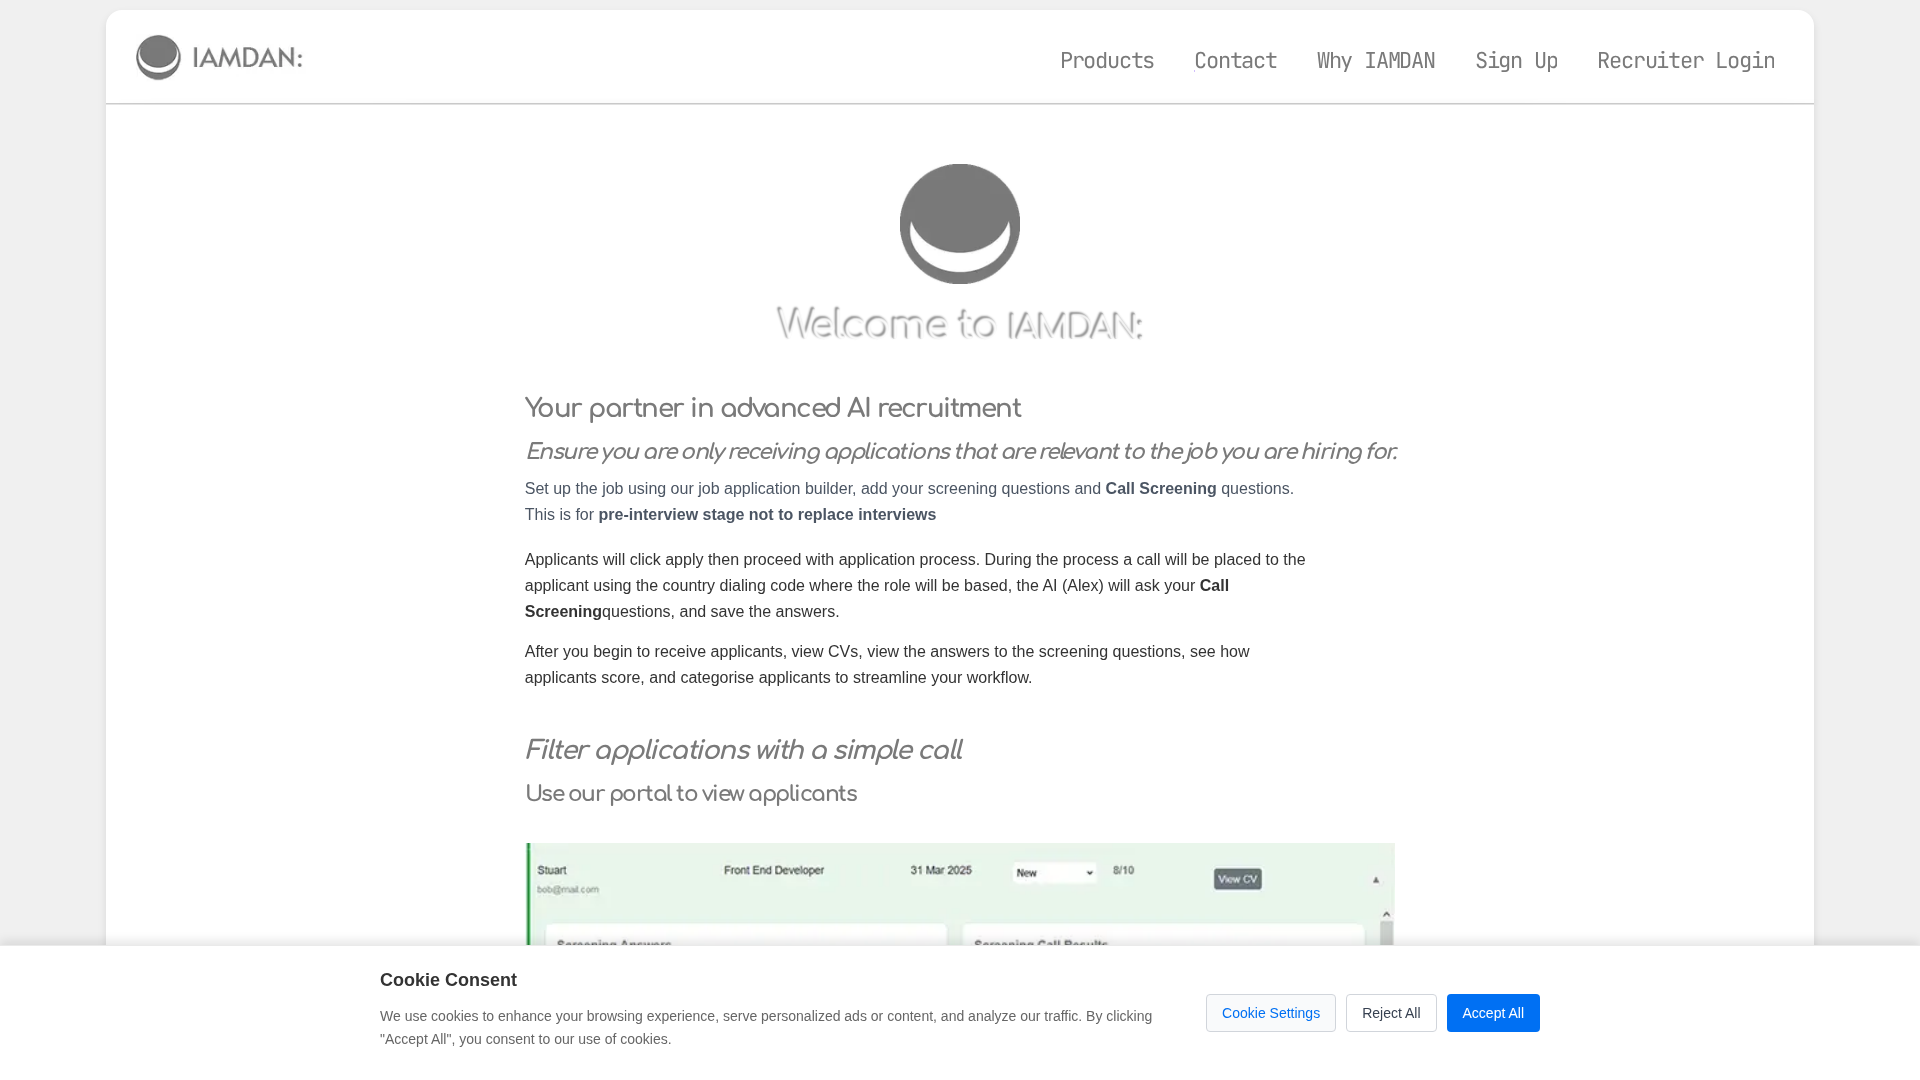Accept All cookies

1493,1012
